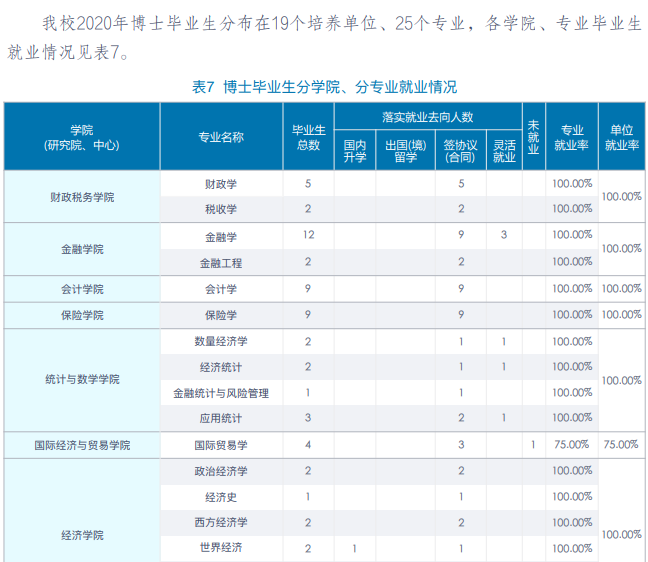The height and width of the screenshot is (562, 648).
Task: Click signed contract 9 in 会计学 row
Action: click(461, 288)
